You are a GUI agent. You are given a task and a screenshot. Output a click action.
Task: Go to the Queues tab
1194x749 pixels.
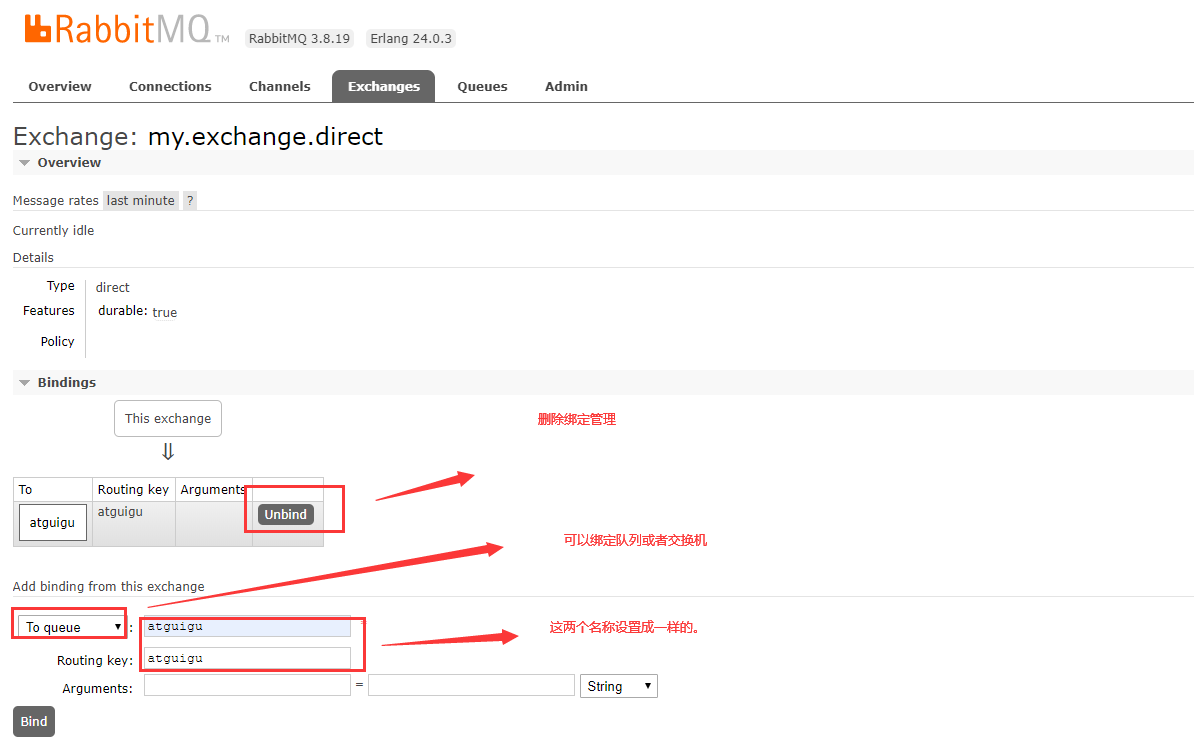click(x=482, y=87)
